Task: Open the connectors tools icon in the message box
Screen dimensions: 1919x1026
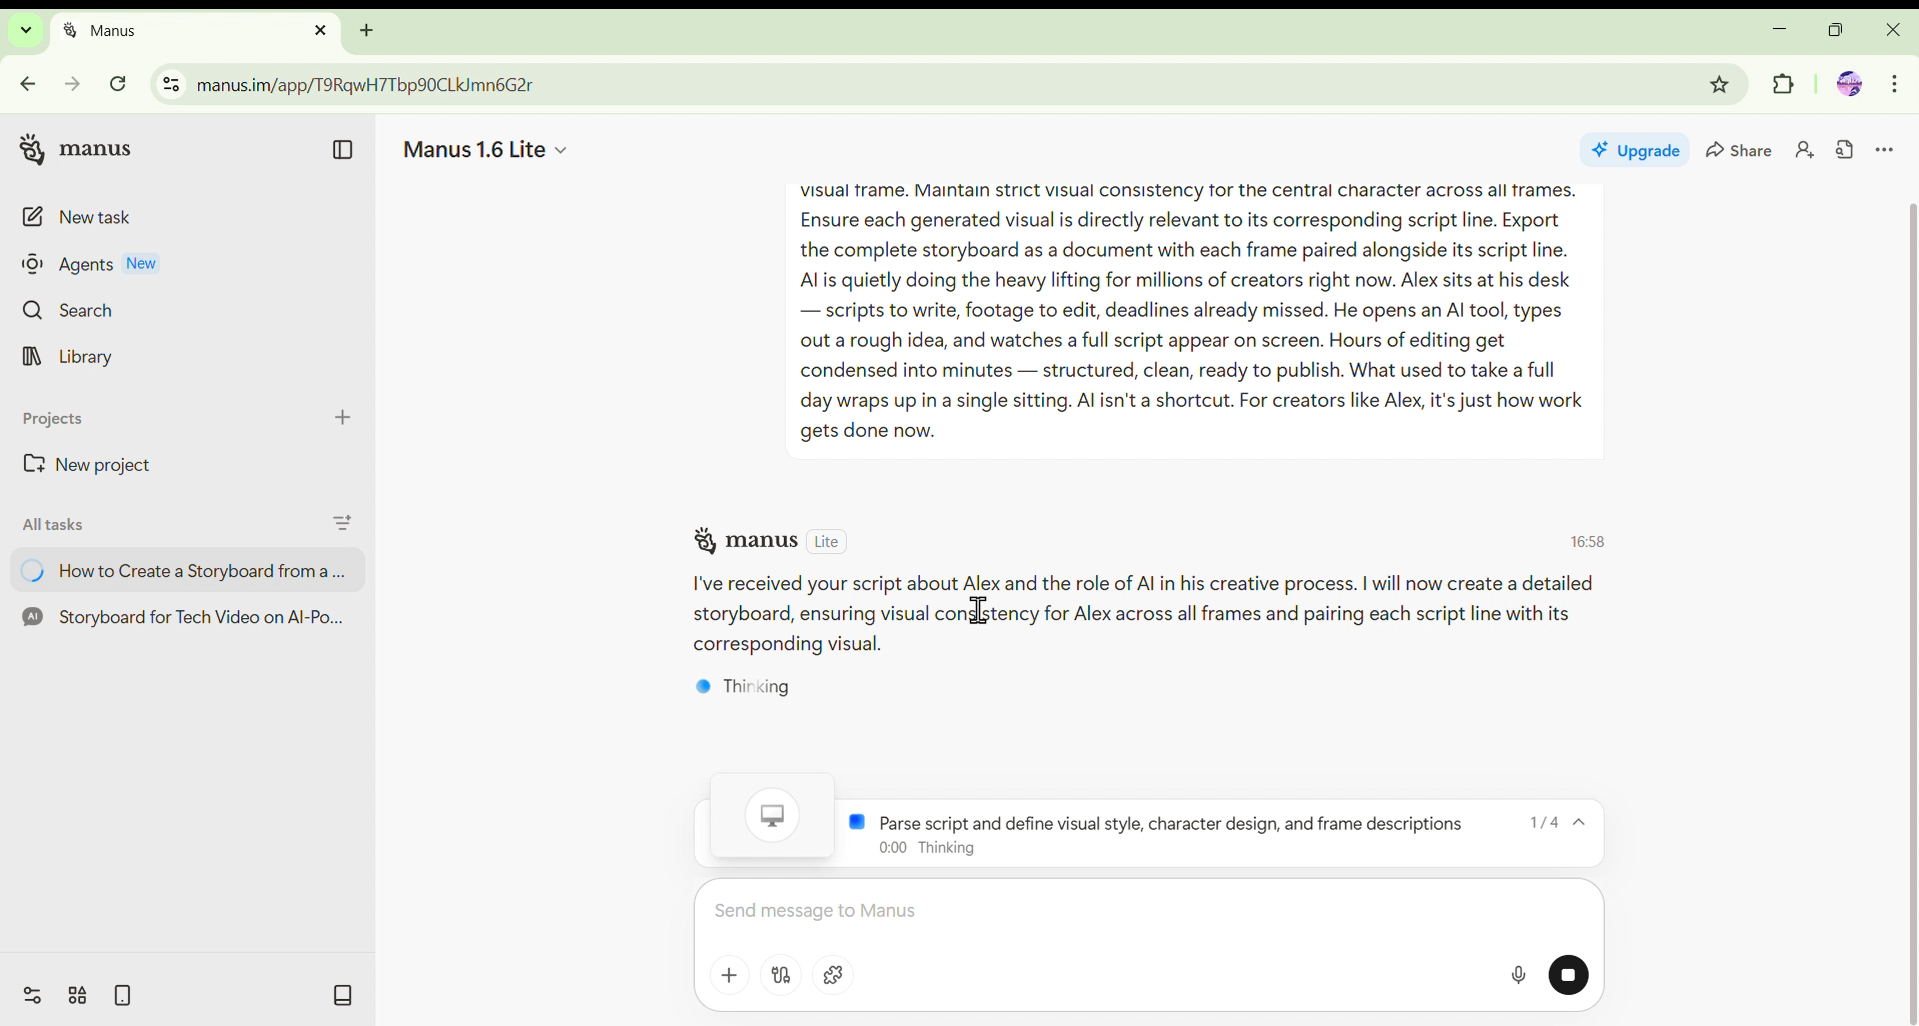Action: [781, 976]
